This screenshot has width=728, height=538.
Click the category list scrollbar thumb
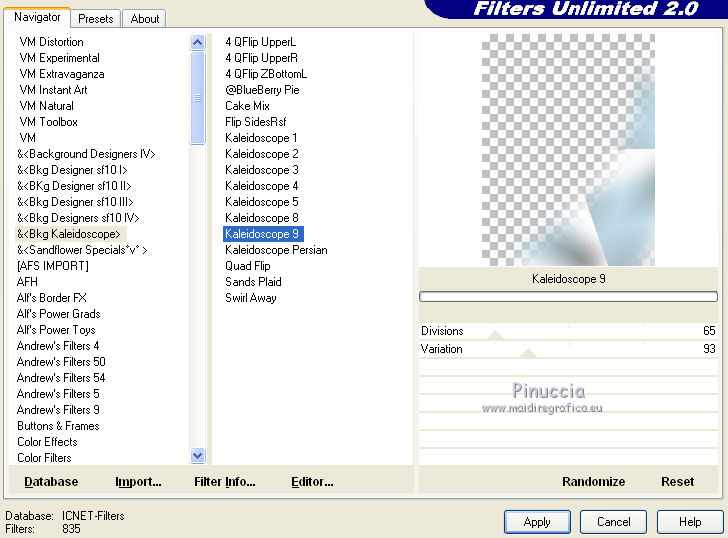click(x=198, y=98)
